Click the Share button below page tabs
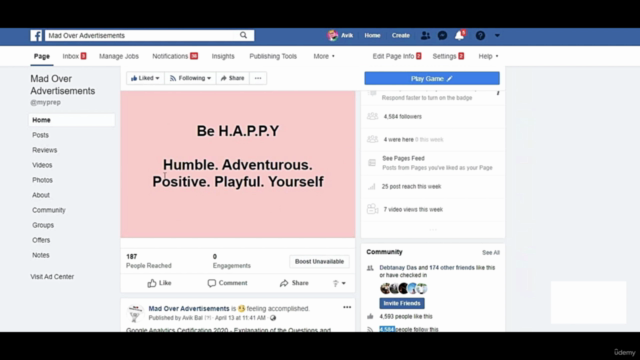 (232, 78)
